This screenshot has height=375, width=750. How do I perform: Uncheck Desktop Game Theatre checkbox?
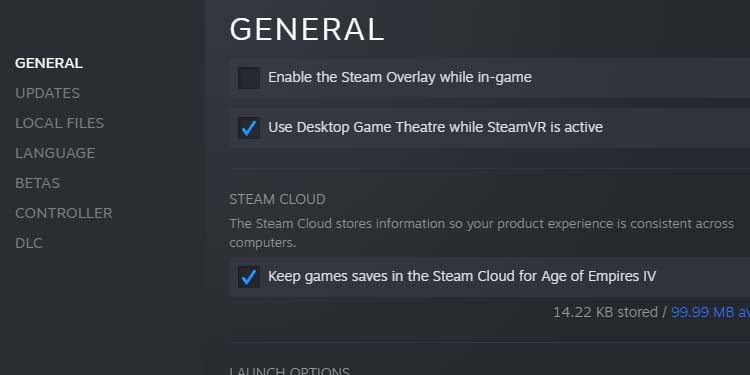point(249,128)
